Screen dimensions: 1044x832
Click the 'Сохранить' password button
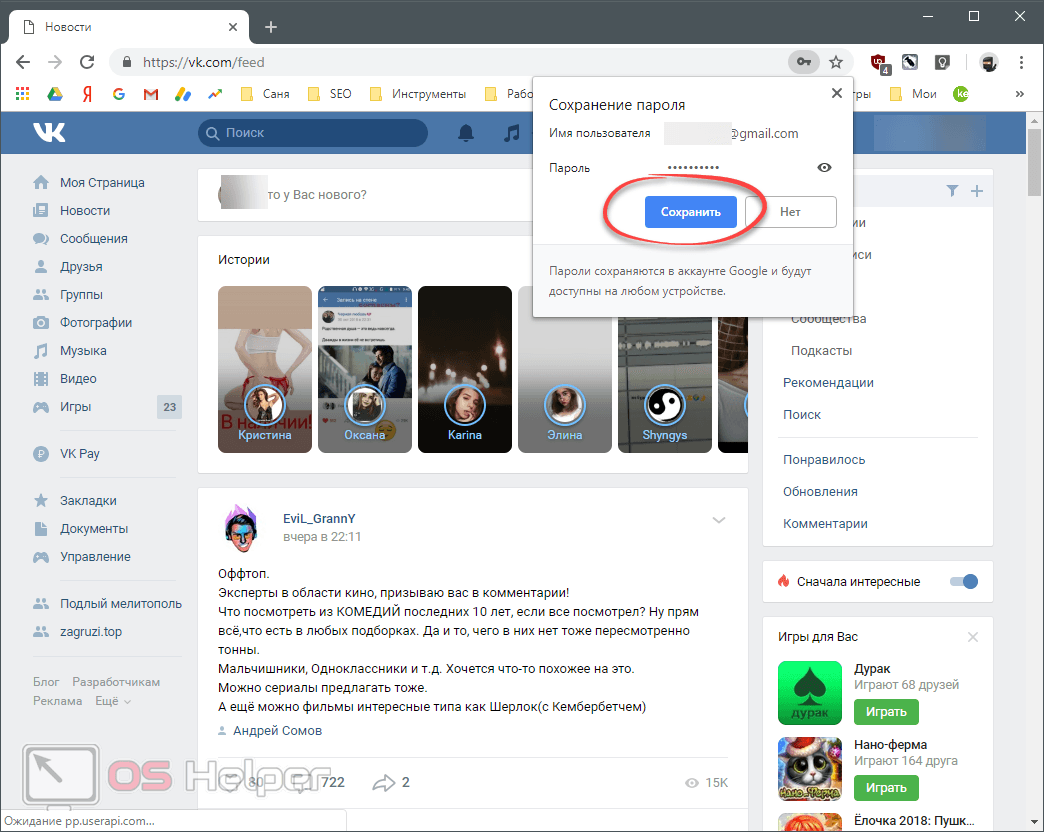coord(690,212)
